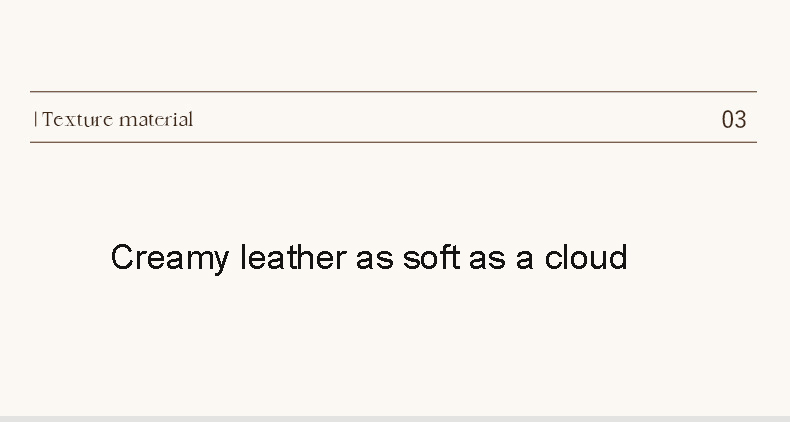This screenshot has height=422, width=790.
Task: Click the word "Texture" in the header
Action: (78, 120)
